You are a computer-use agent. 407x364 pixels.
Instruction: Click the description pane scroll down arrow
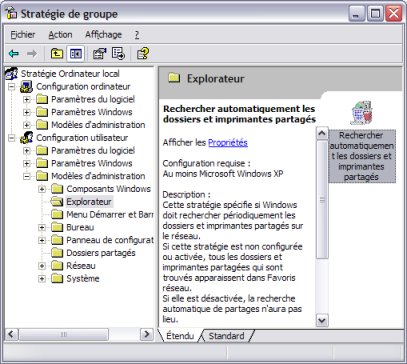point(322,320)
